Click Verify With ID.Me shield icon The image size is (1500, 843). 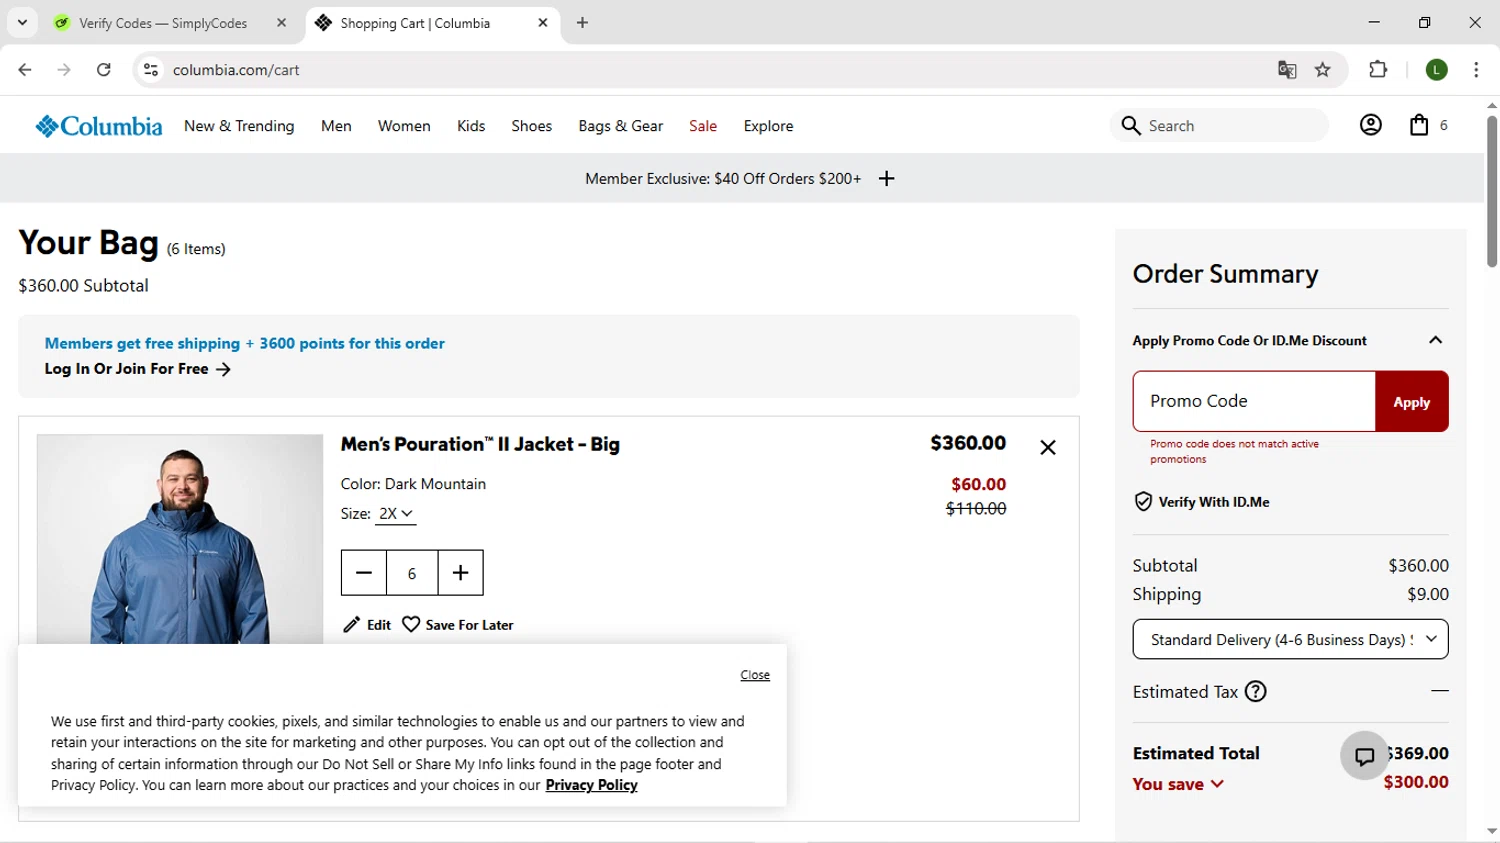pyautogui.click(x=1143, y=502)
